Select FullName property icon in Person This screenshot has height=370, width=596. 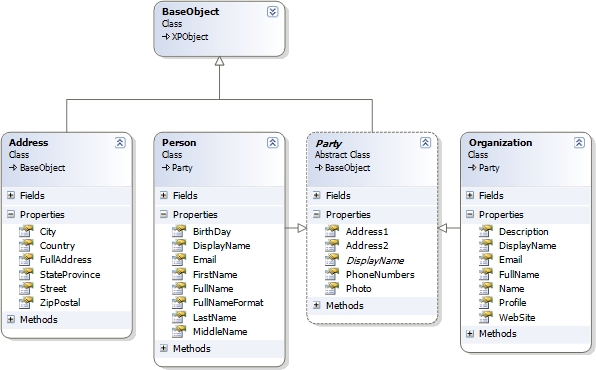(x=179, y=288)
